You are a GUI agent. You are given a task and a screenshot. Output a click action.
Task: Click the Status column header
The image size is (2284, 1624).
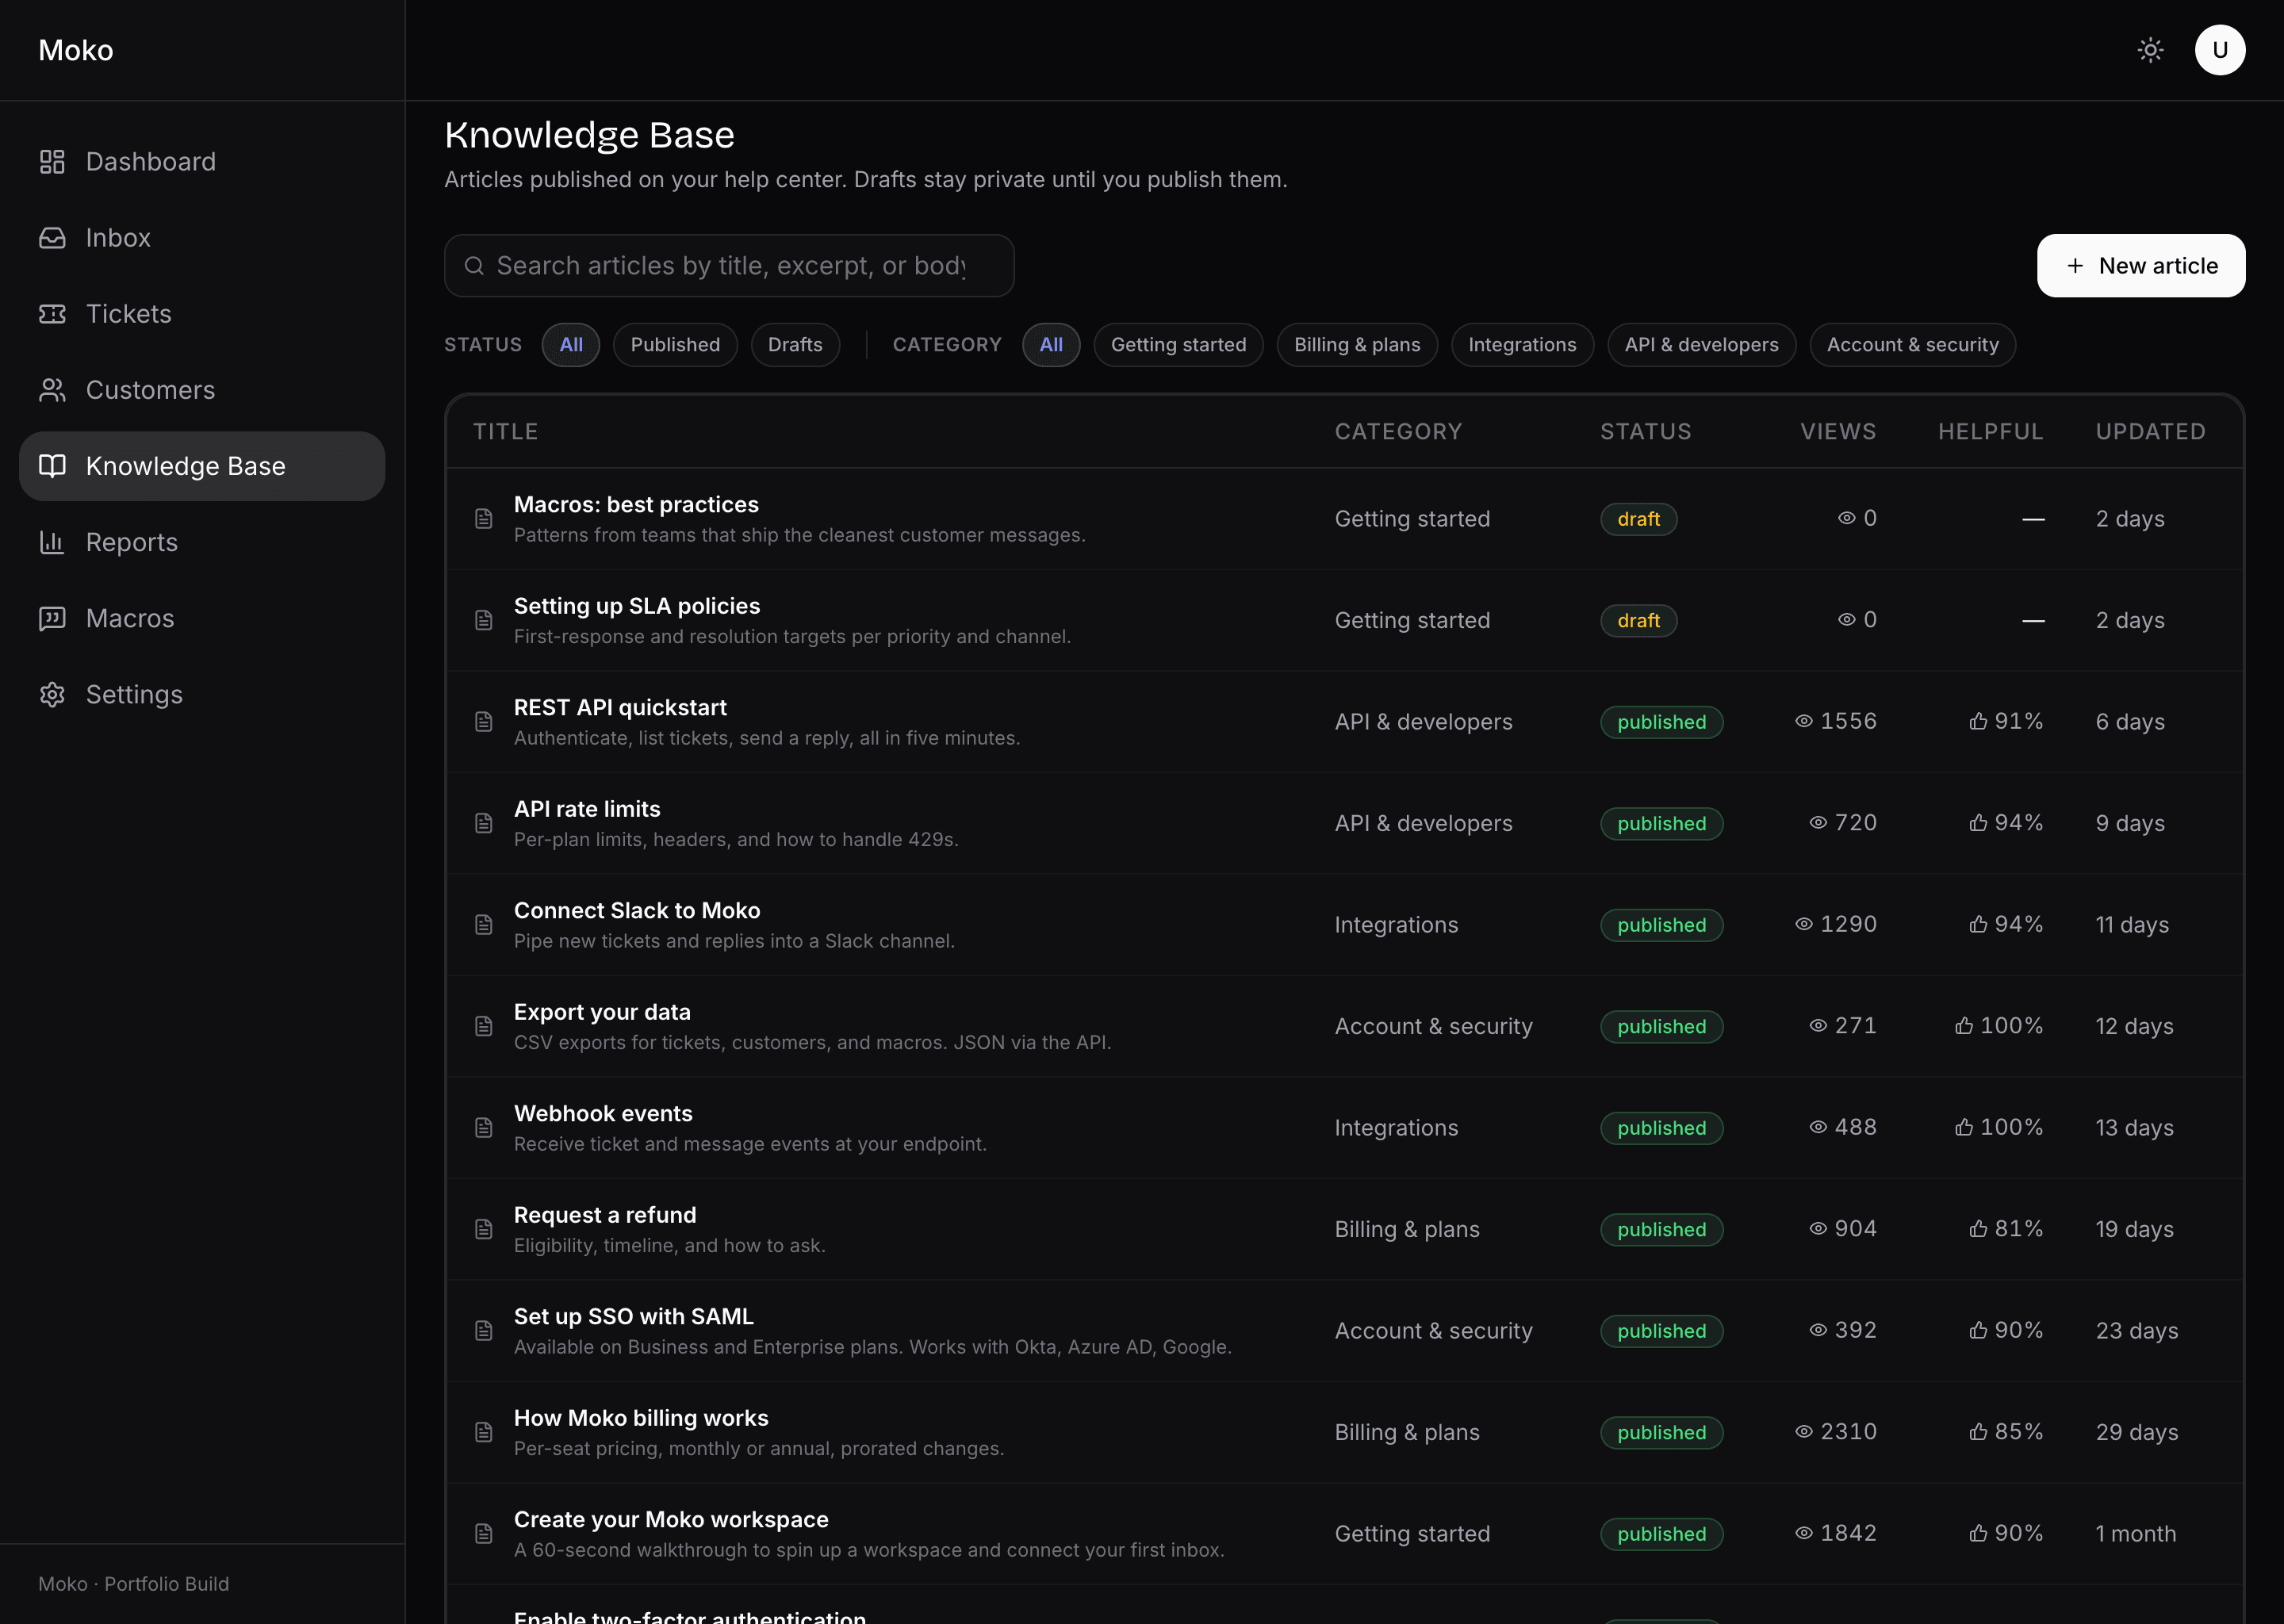pos(1645,432)
